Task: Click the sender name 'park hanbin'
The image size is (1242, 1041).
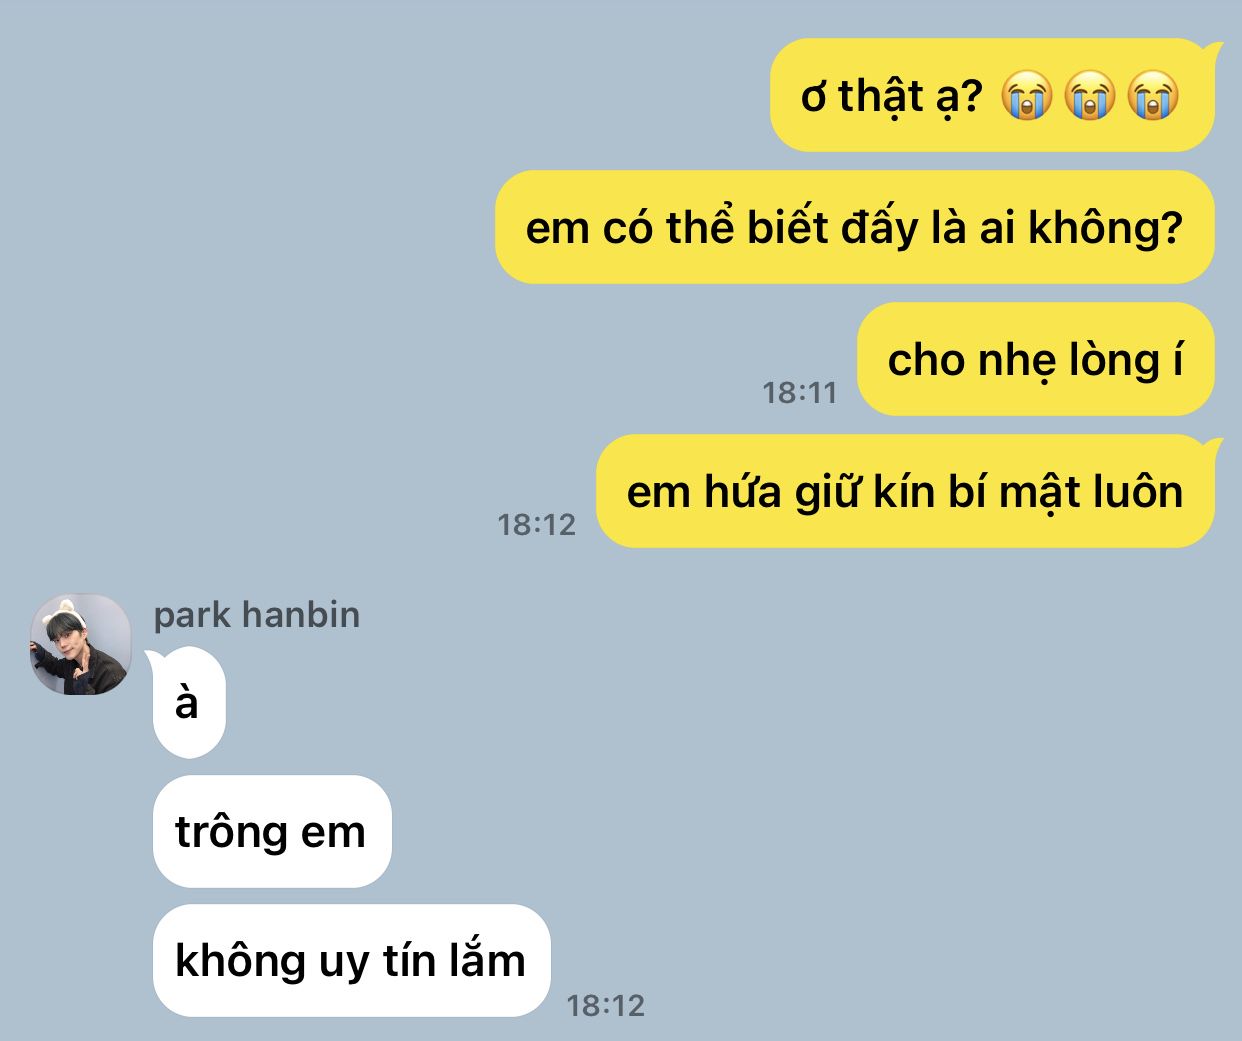Action: 257,615
